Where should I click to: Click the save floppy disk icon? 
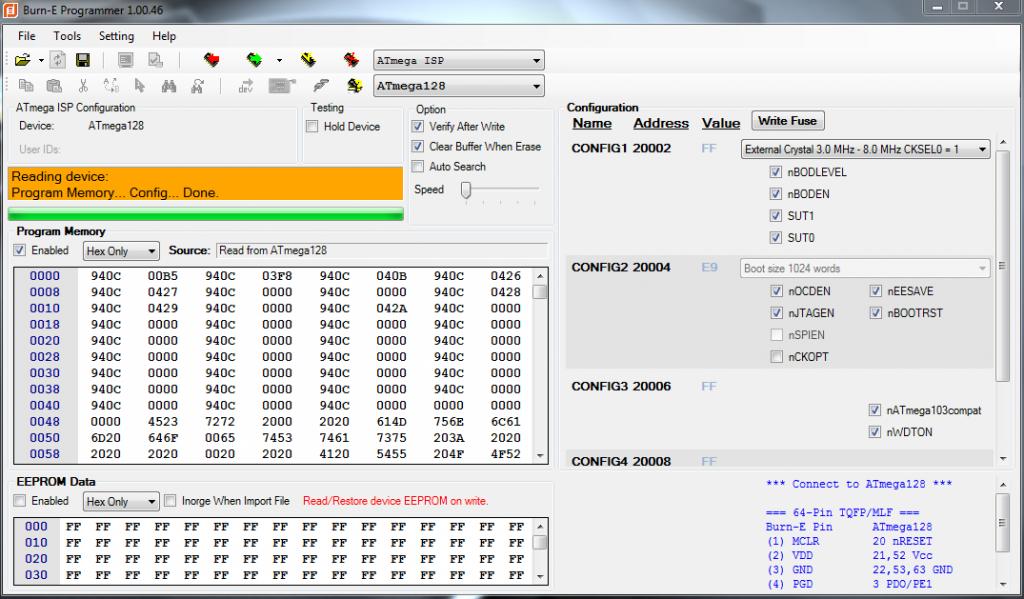[x=83, y=61]
